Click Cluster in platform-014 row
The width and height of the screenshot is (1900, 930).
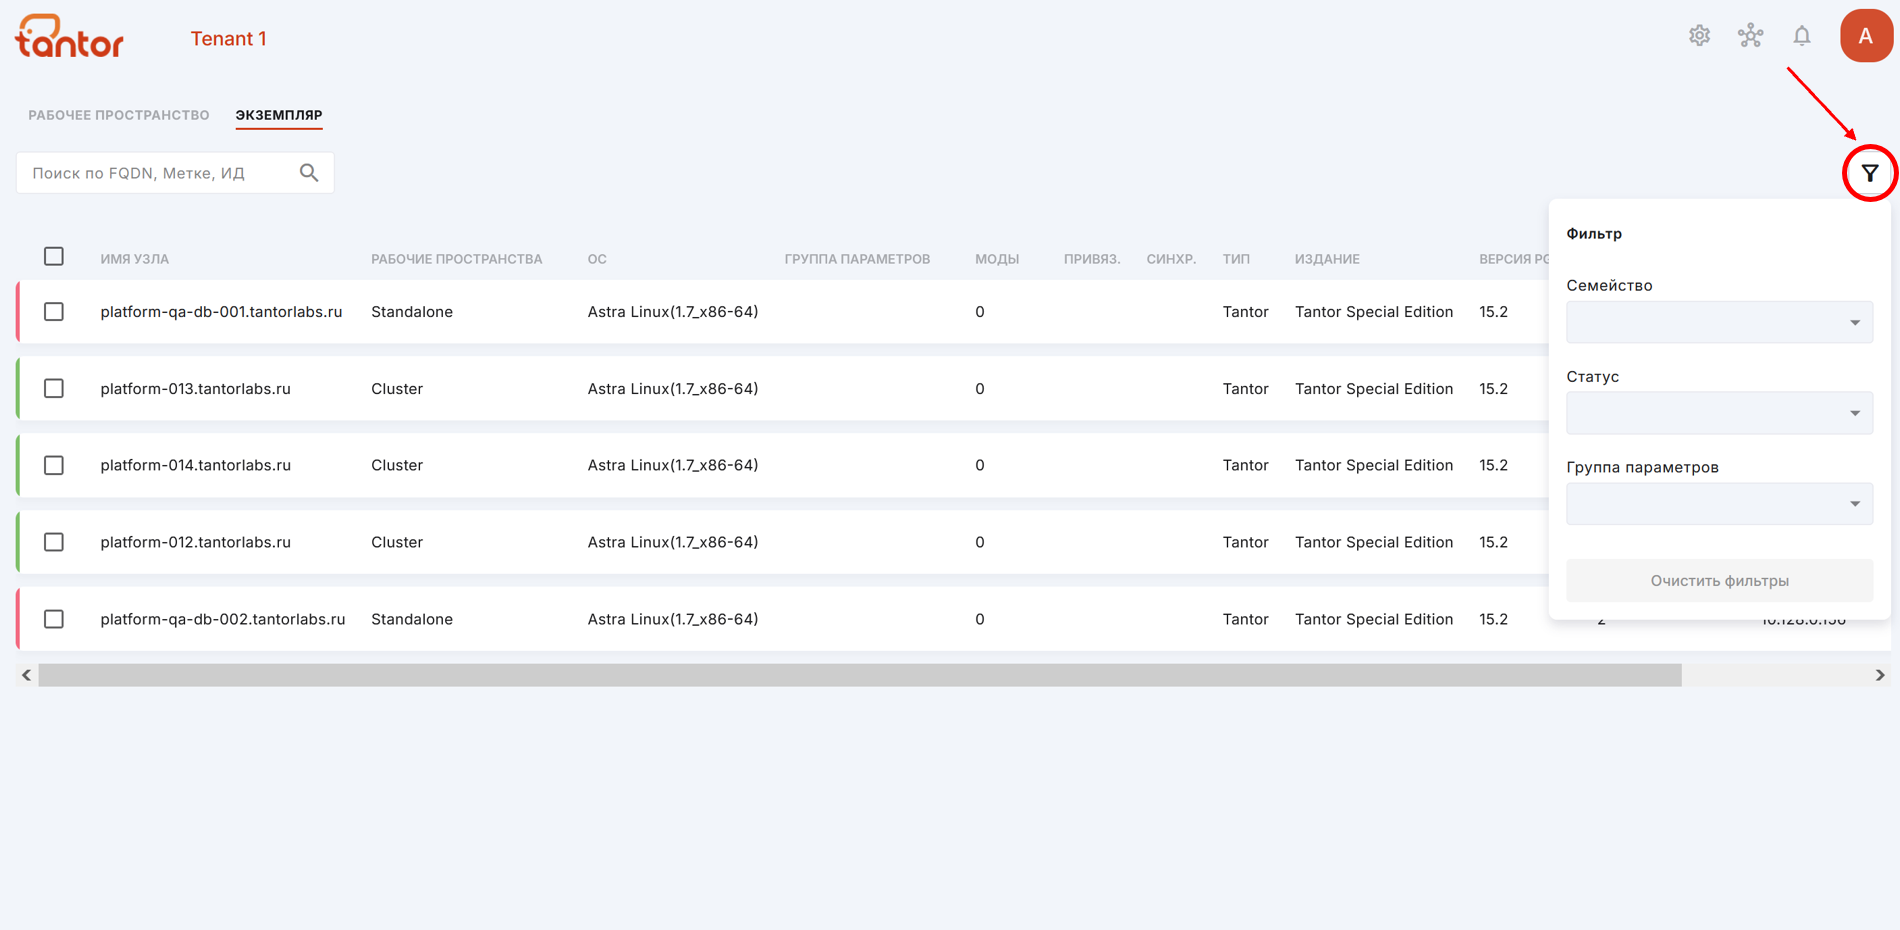tap(397, 465)
